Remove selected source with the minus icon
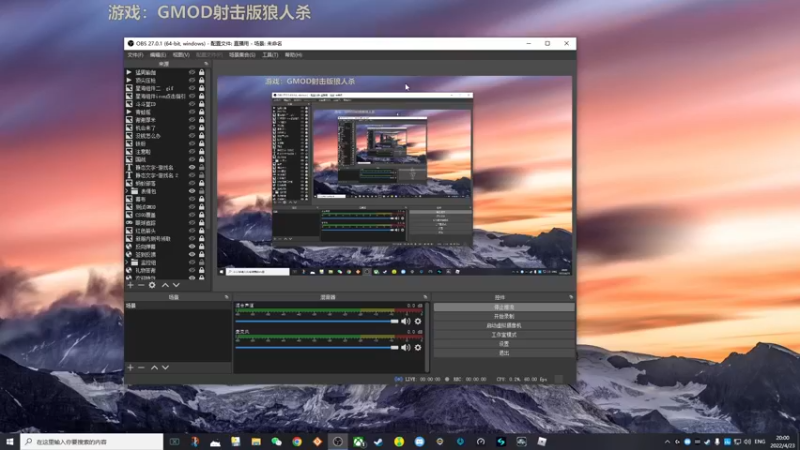Image resolution: width=800 pixels, height=450 pixels. pyautogui.click(x=141, y=285)
